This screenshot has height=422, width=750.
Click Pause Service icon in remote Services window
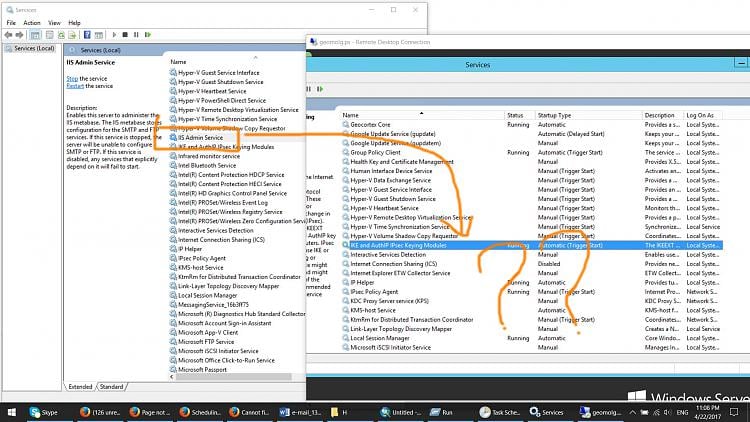[309, 89]
